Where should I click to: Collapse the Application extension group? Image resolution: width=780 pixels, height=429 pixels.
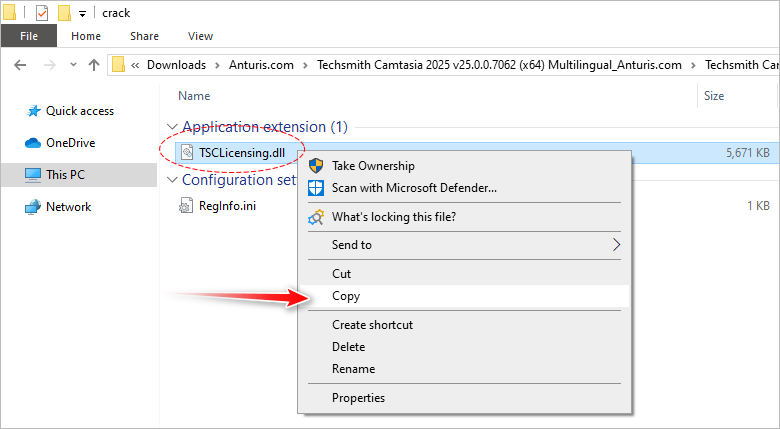coord(172,127)
